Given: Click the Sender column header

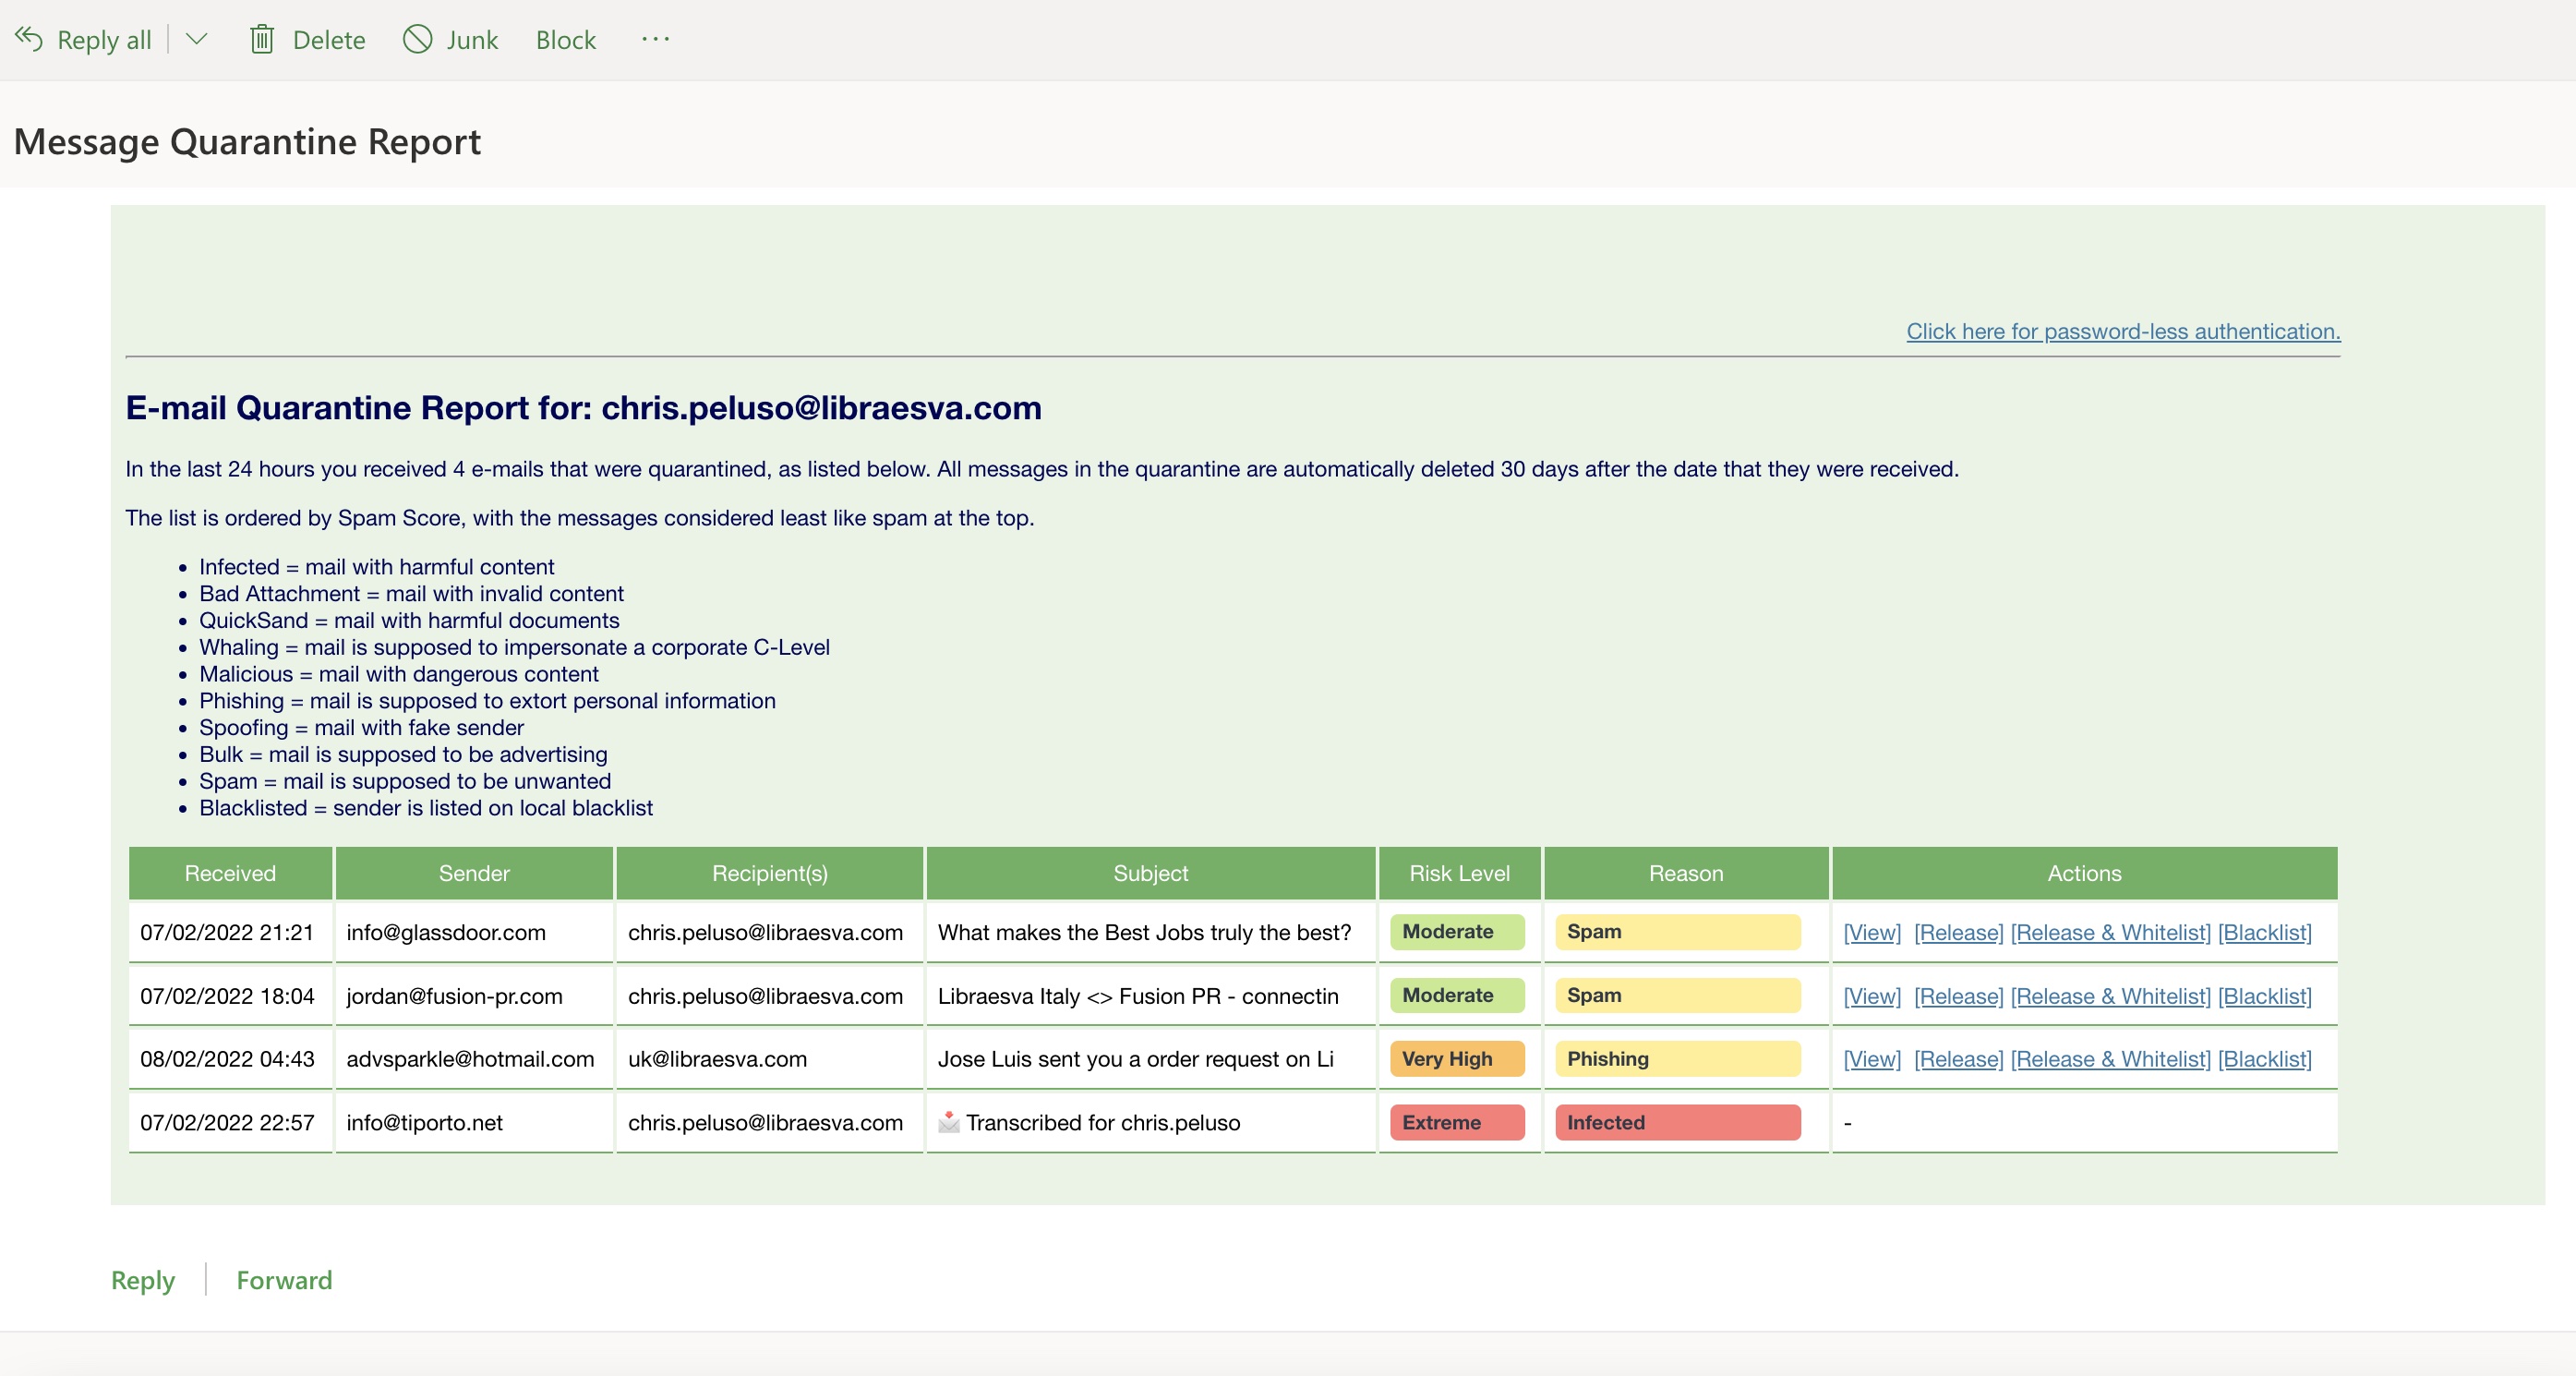Looking at the screenshot, I should pyautogui.click(x=474, y=873).
